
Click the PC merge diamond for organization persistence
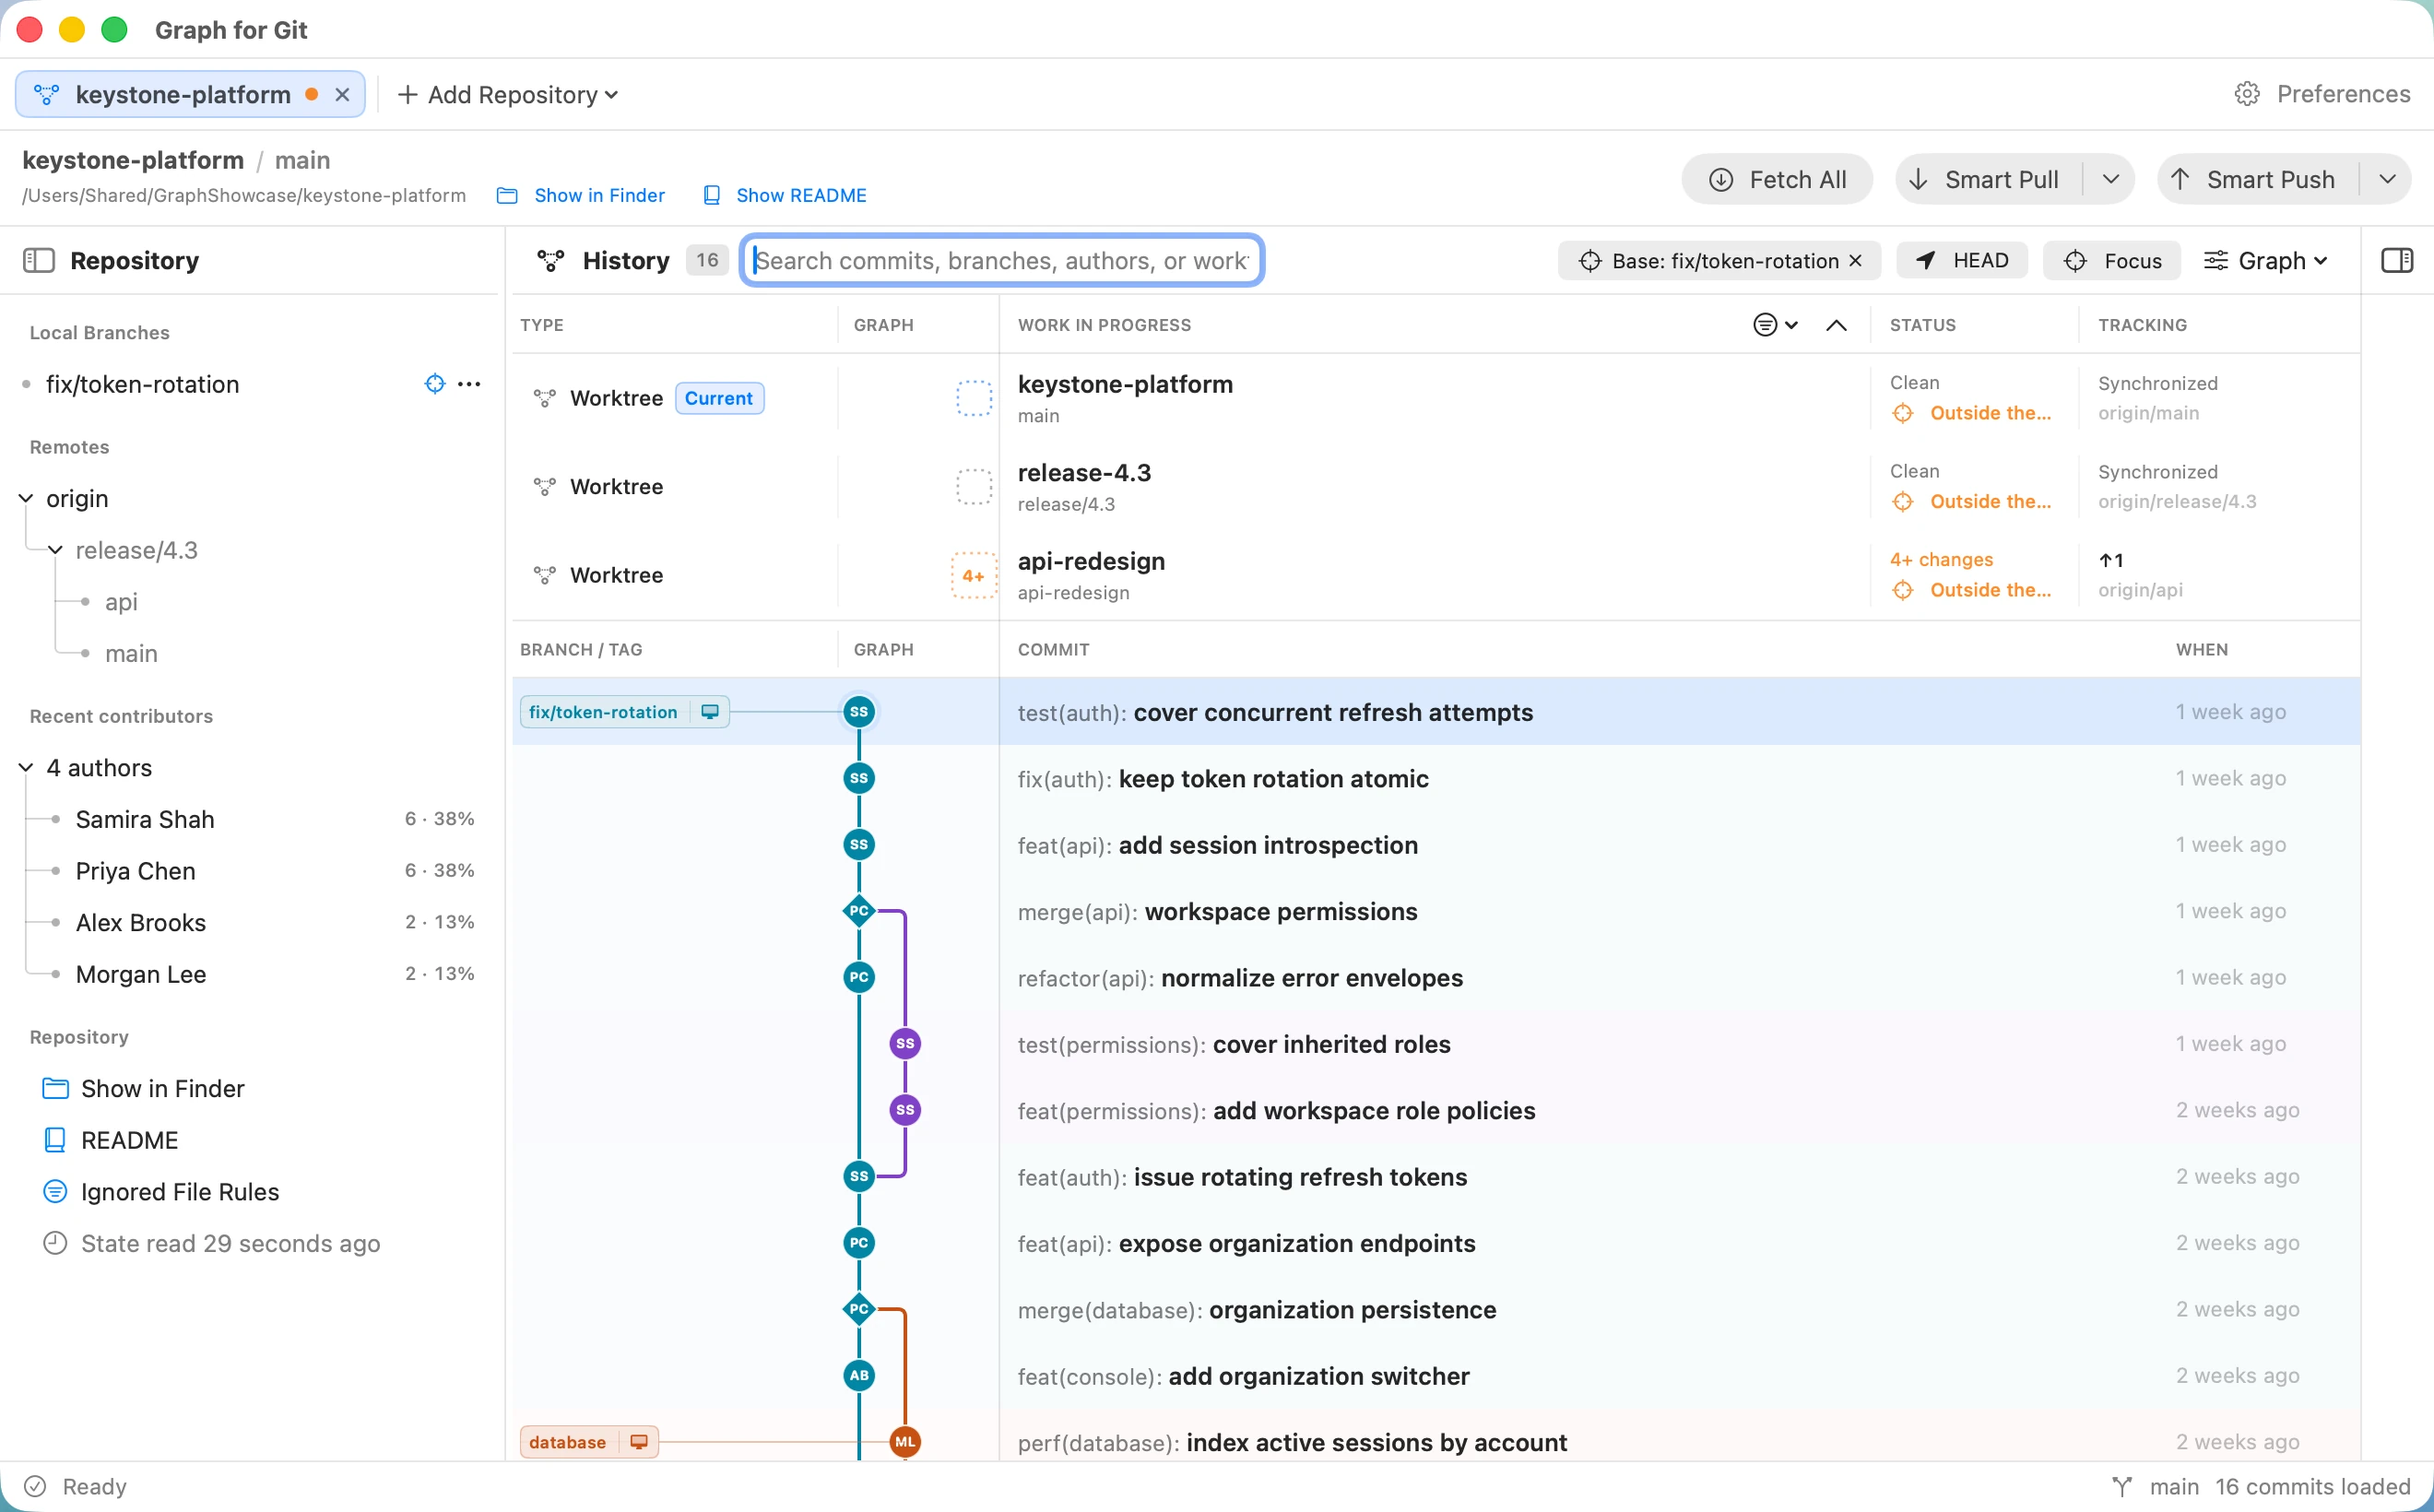coord(859,1309)
